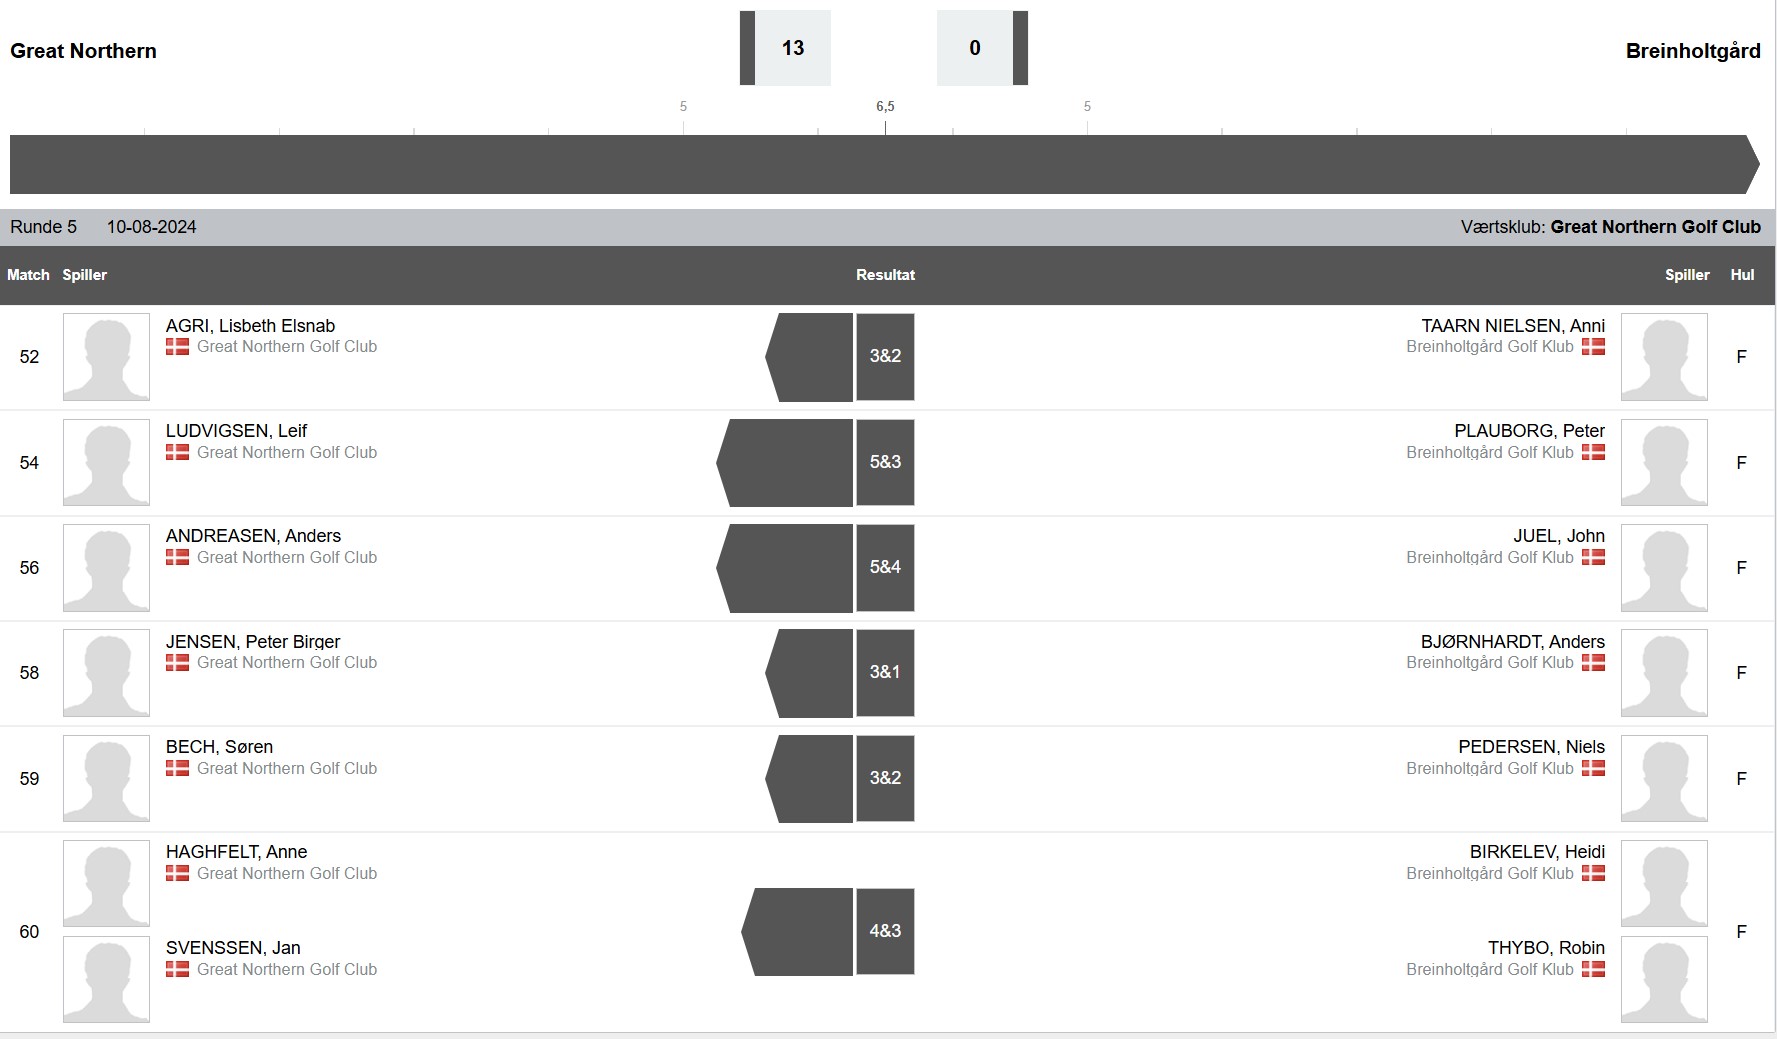Click the Resultat column header
Screen dimensions: 1777x1039
[885, 275]
